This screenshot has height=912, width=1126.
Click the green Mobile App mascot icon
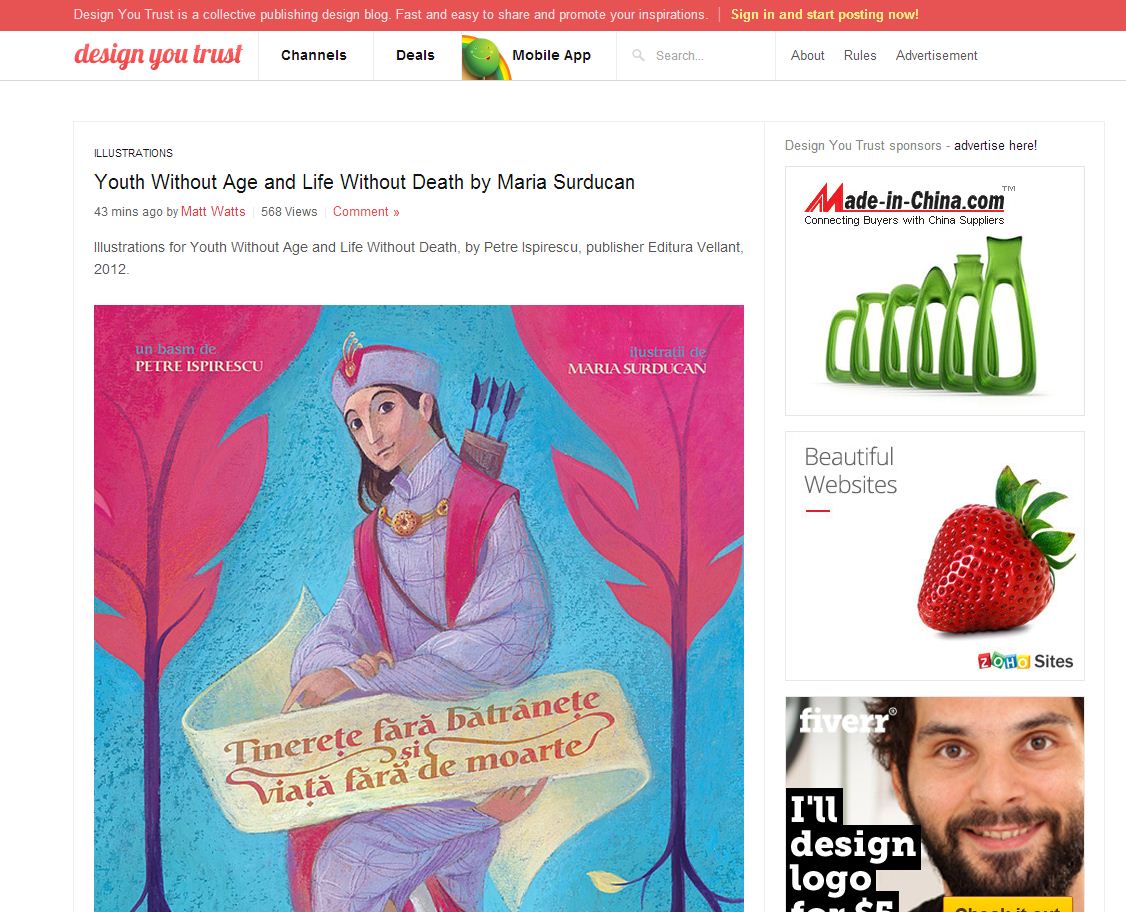pyautogui.click(x=486, y=57)
